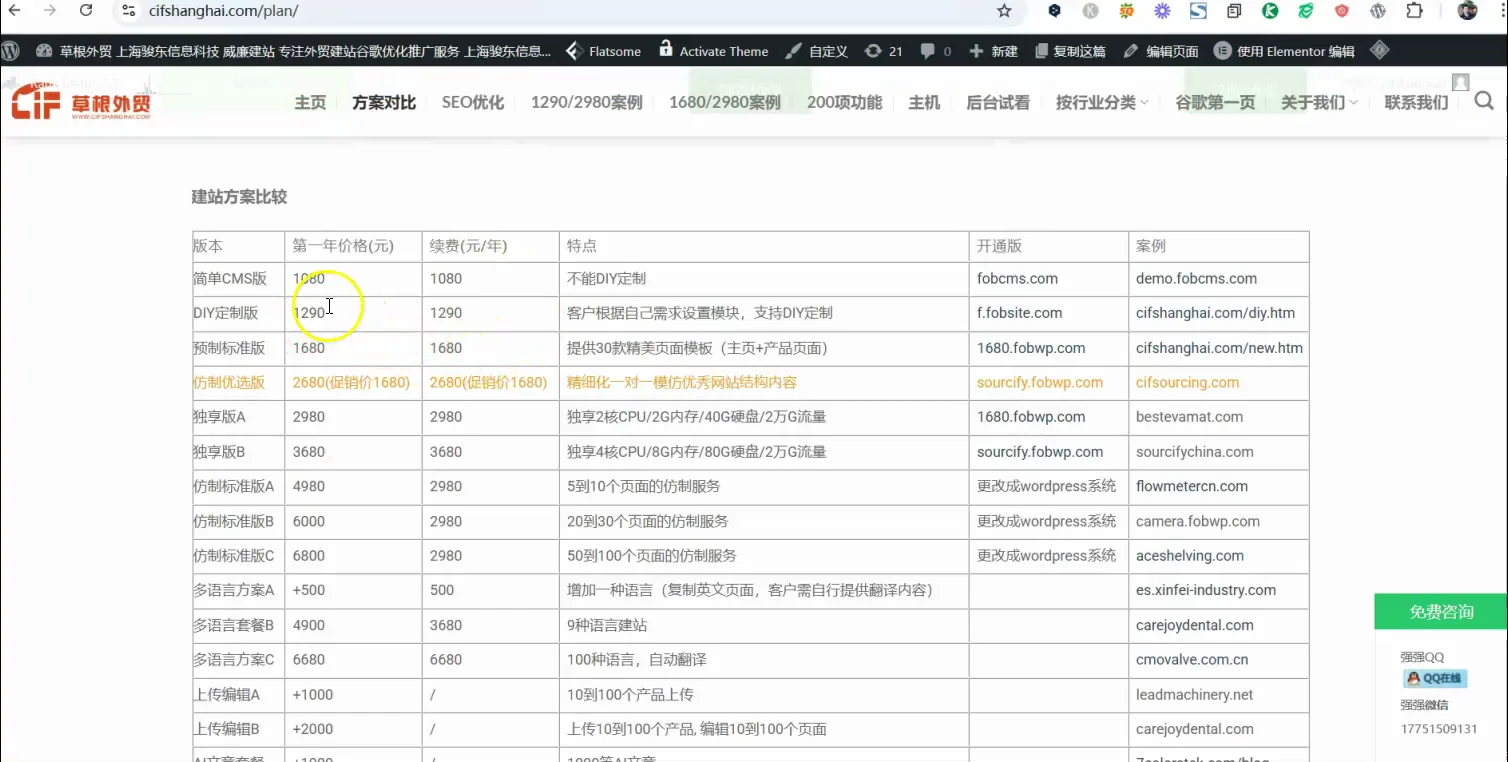Open link aceshelving.com
The height and width of the screenshot is (762, 1508).
pos(1190,556)
